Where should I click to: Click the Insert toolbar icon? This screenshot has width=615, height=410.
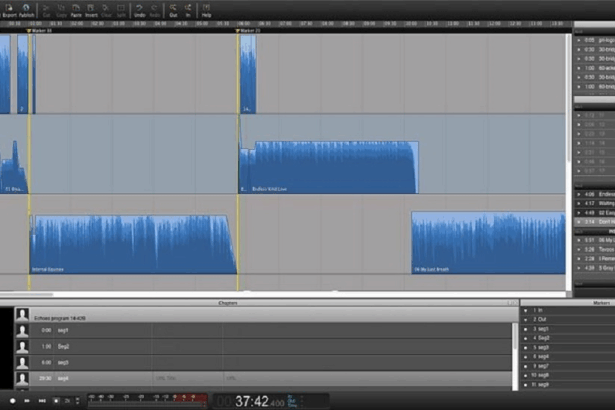pos(92,12)
